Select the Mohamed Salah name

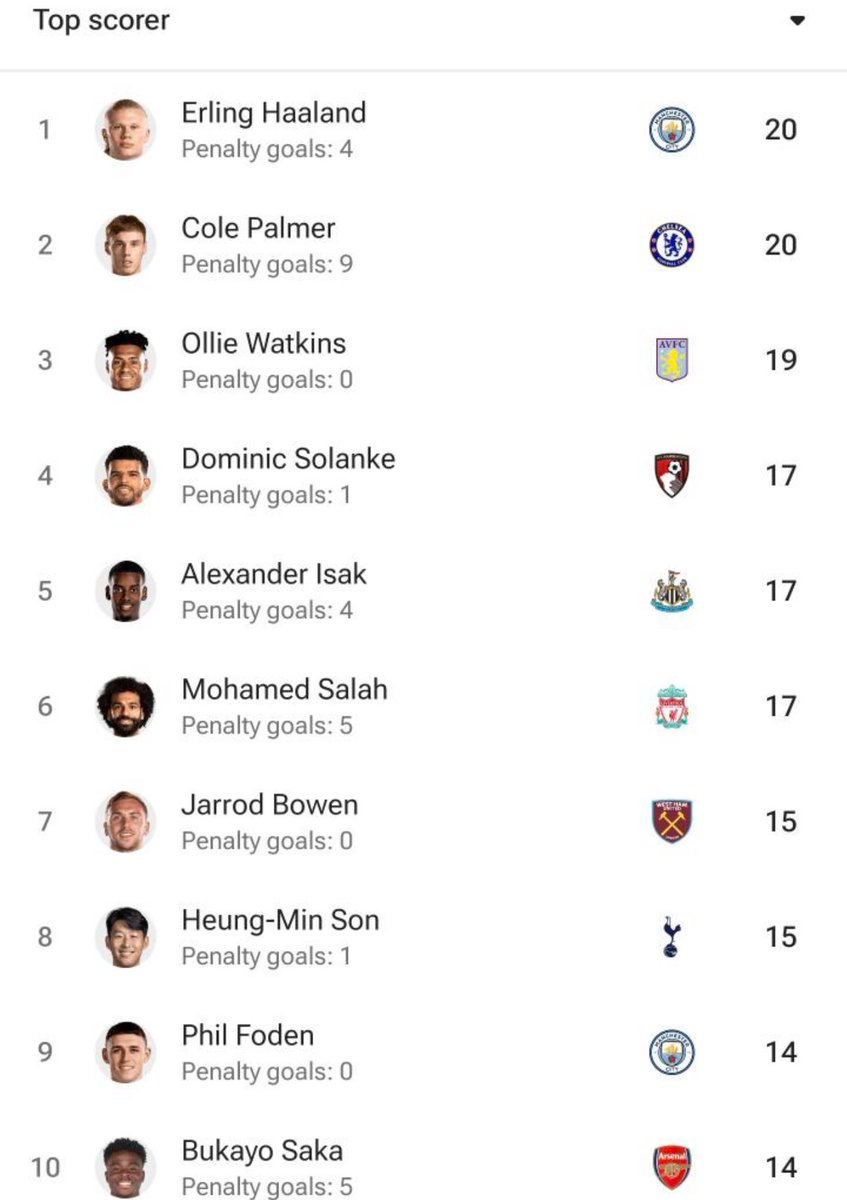(284, 689)
